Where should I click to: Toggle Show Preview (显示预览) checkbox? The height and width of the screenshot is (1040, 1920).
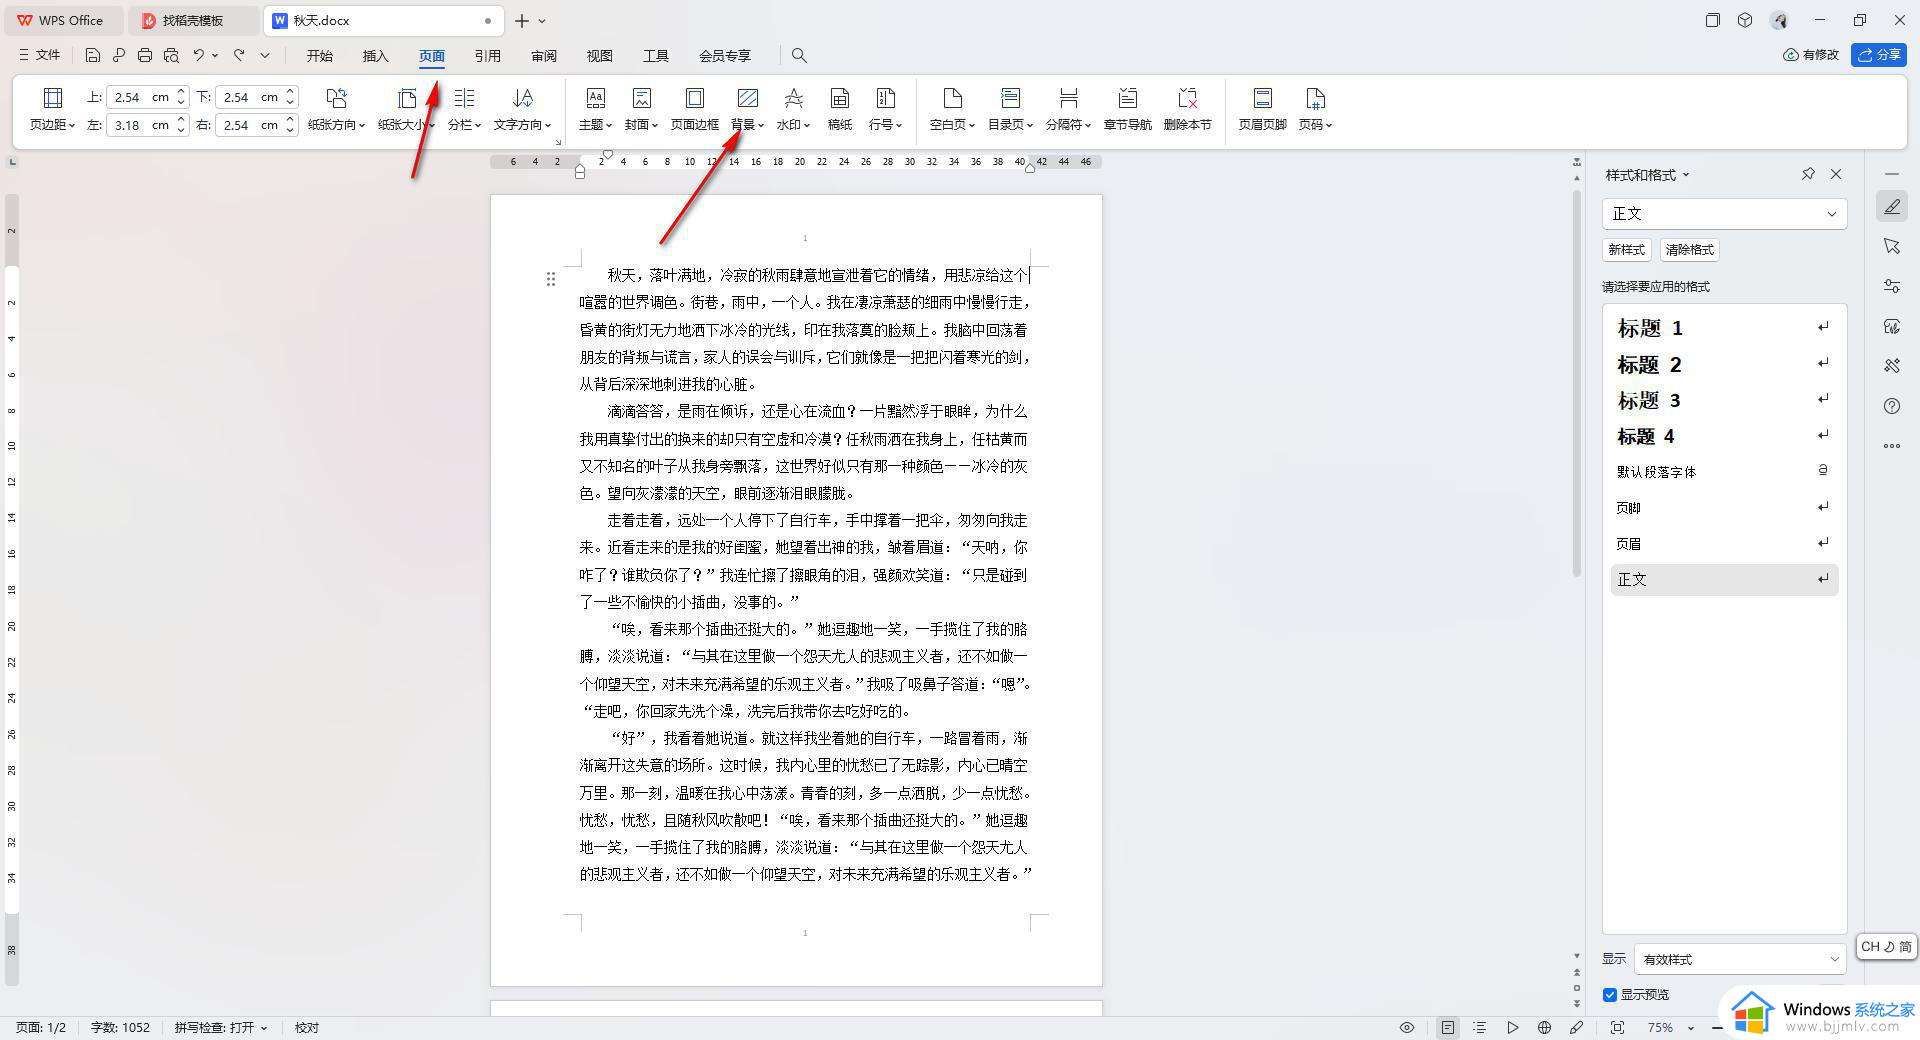pyautogui.click(x=1610, y=994)
